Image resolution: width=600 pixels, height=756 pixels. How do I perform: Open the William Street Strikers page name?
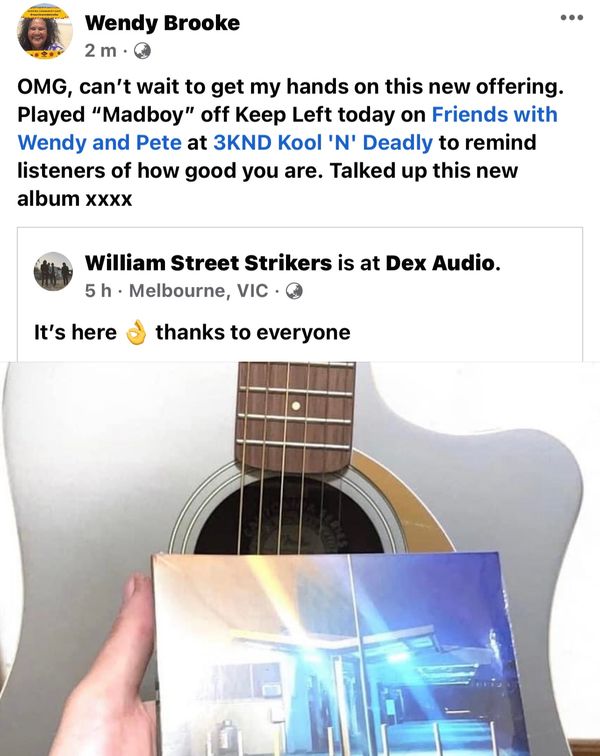tap(208, 263)
